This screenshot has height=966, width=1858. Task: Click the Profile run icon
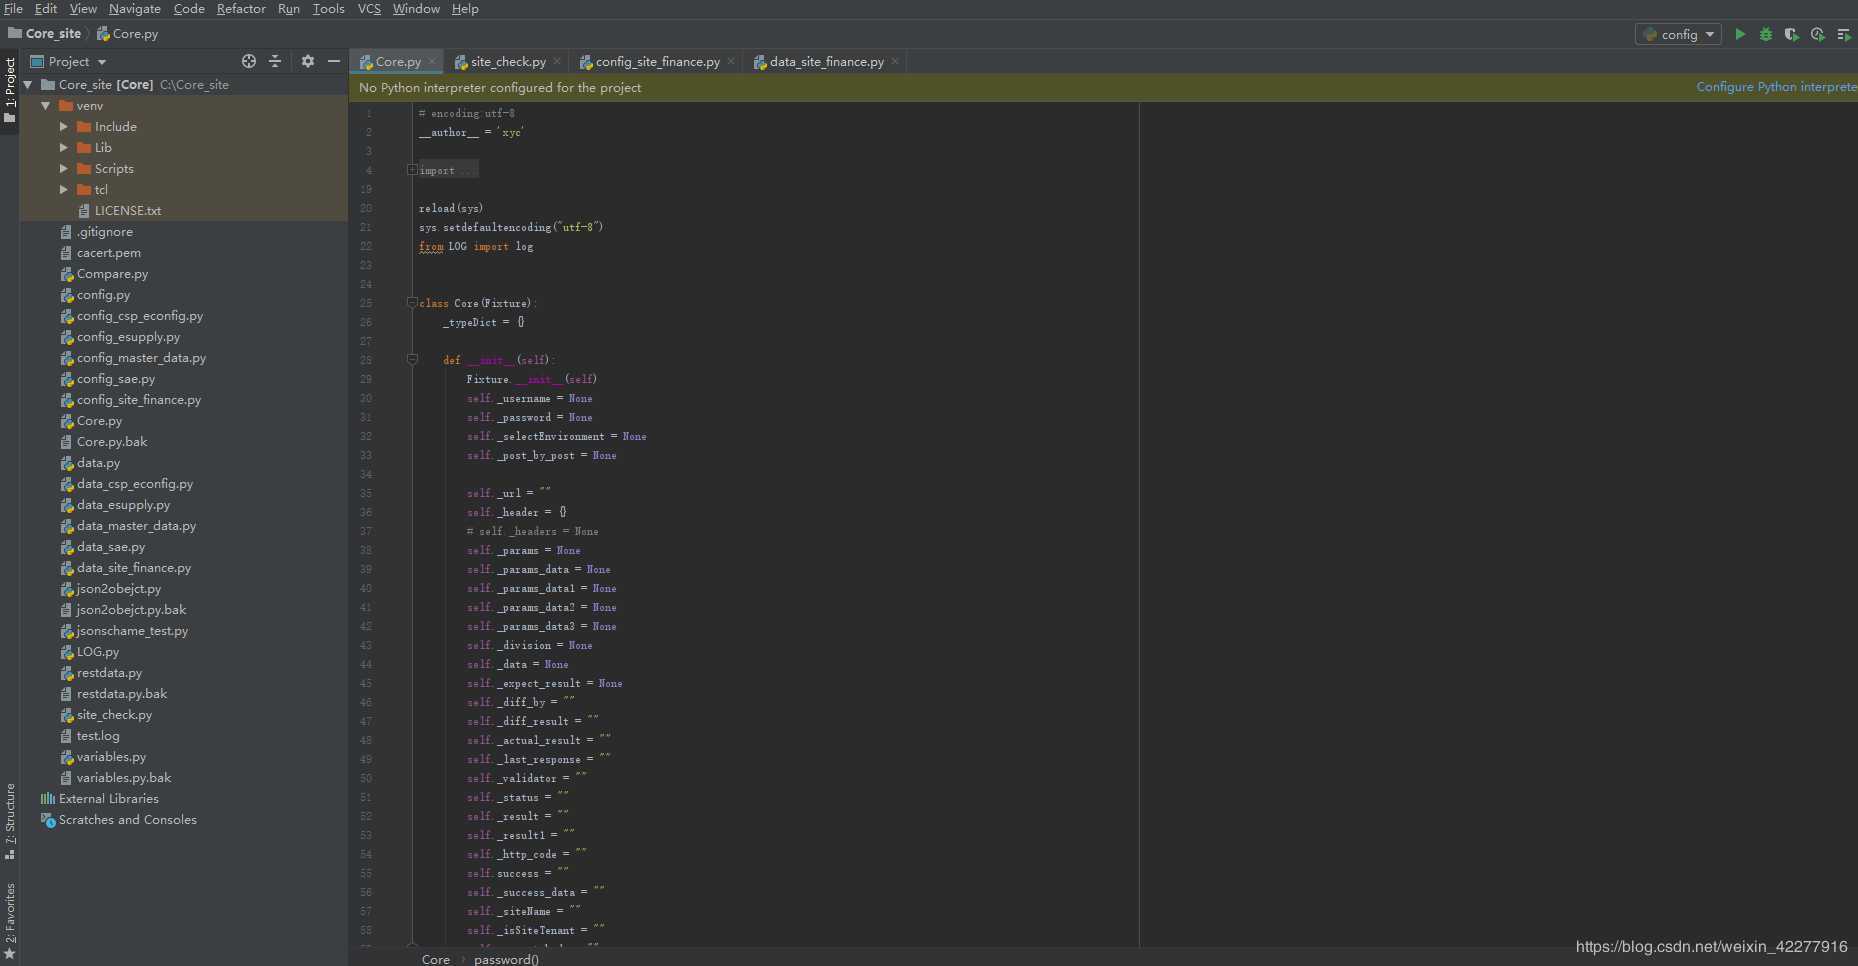[1818, 34]
